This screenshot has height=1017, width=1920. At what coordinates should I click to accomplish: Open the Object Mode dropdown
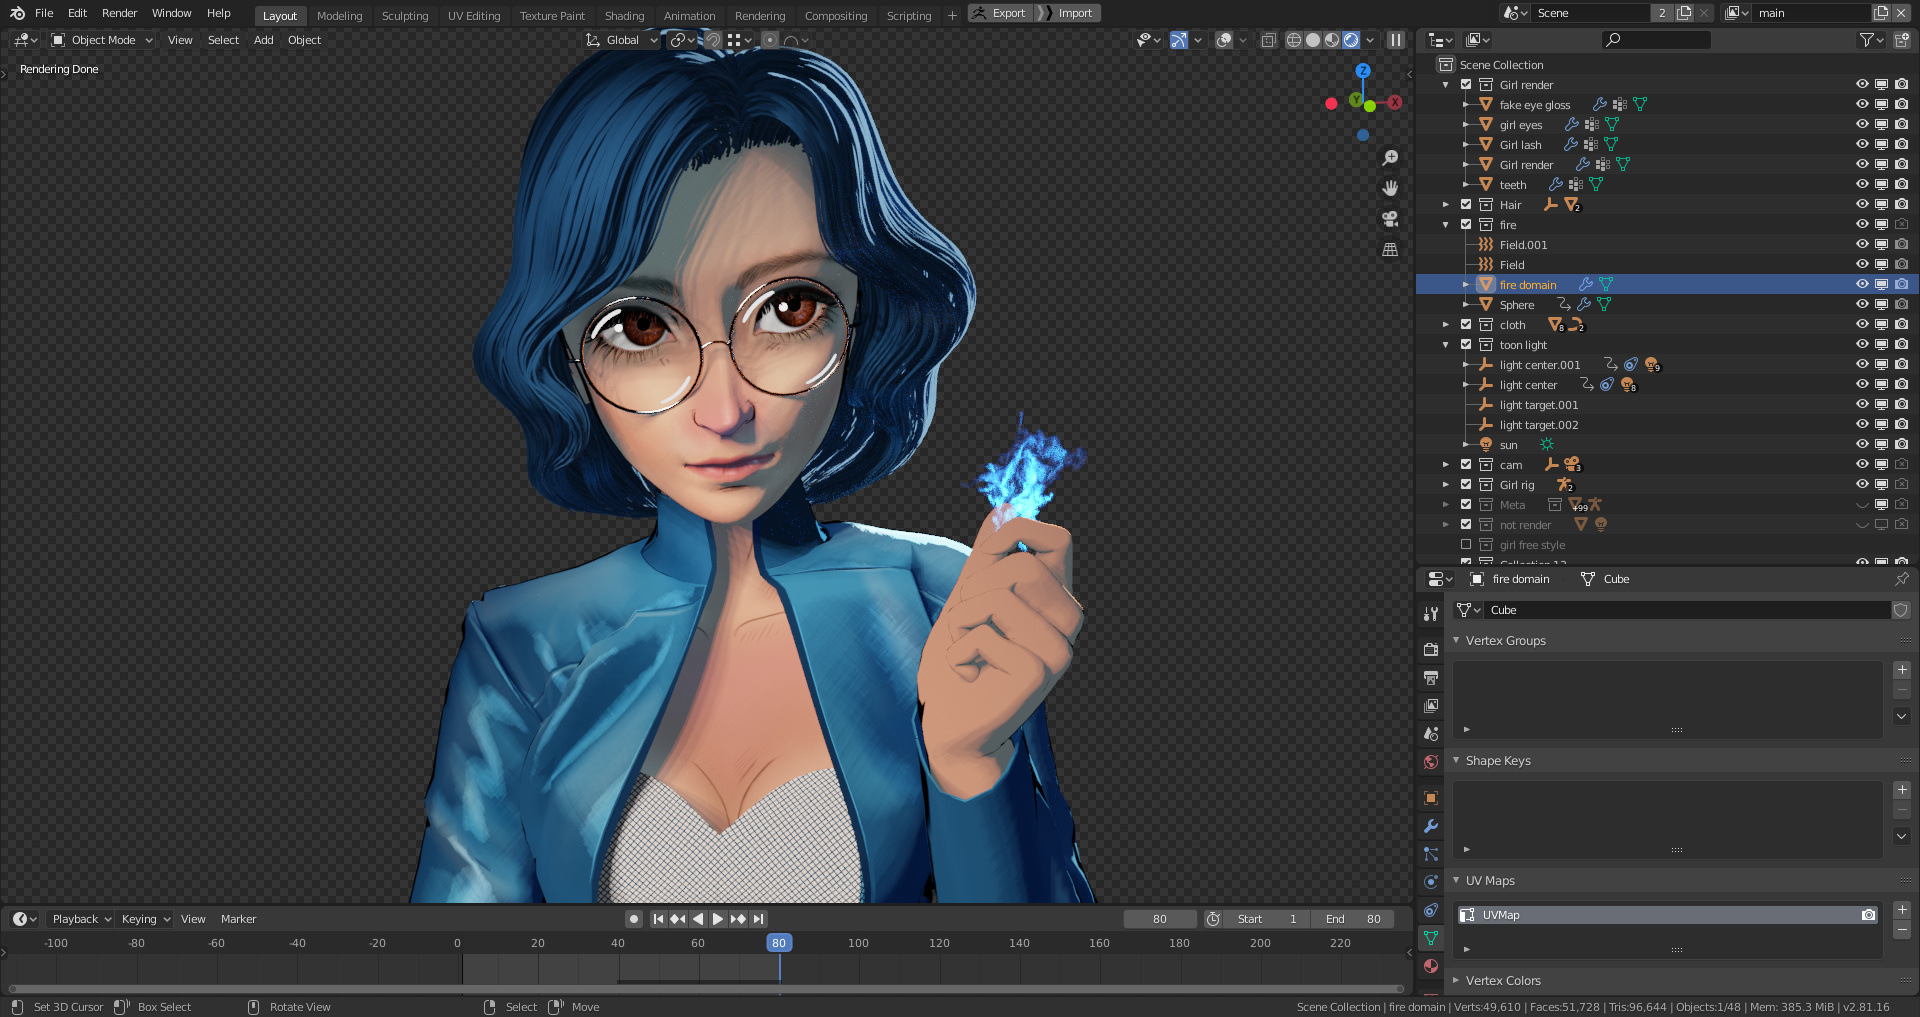click(103, 40)
